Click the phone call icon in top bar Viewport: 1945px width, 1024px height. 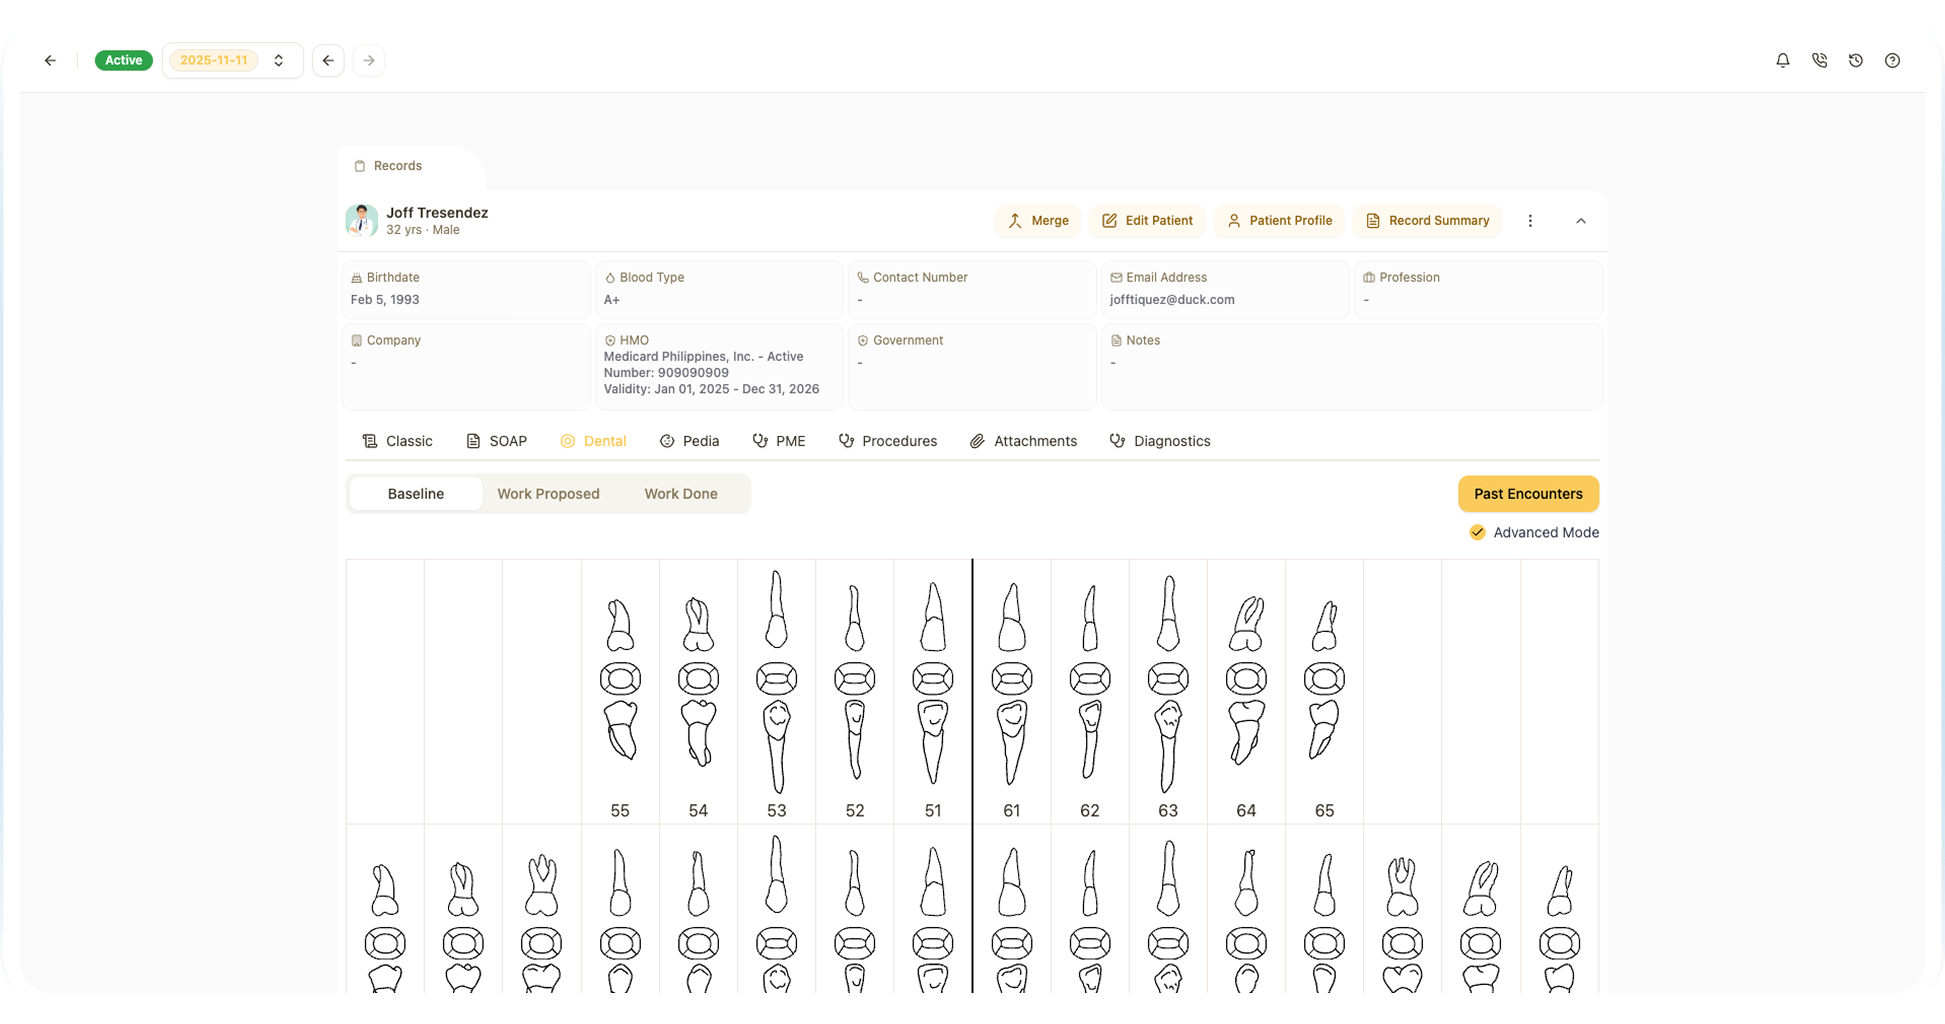1819,60
